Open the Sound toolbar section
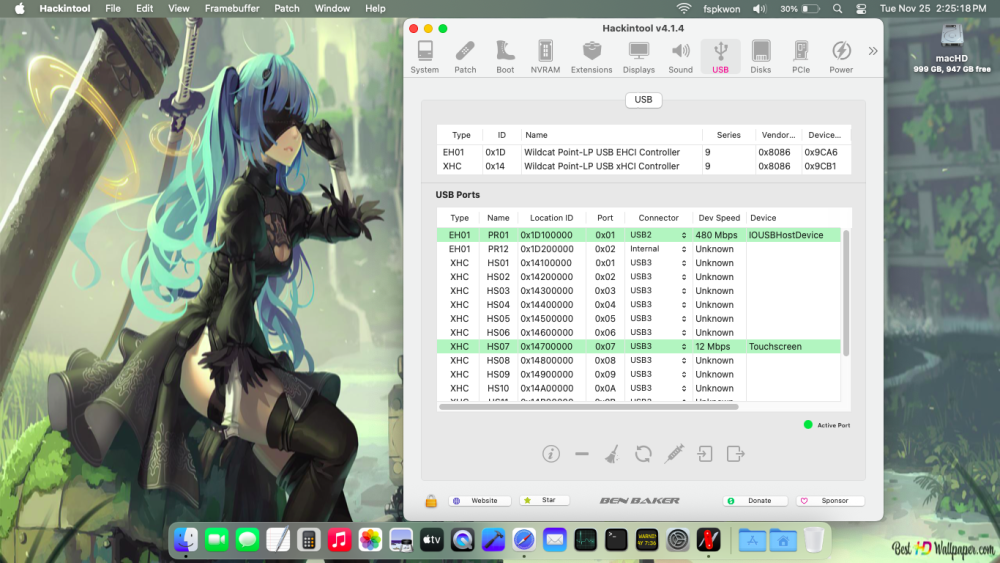 [680, 57]
